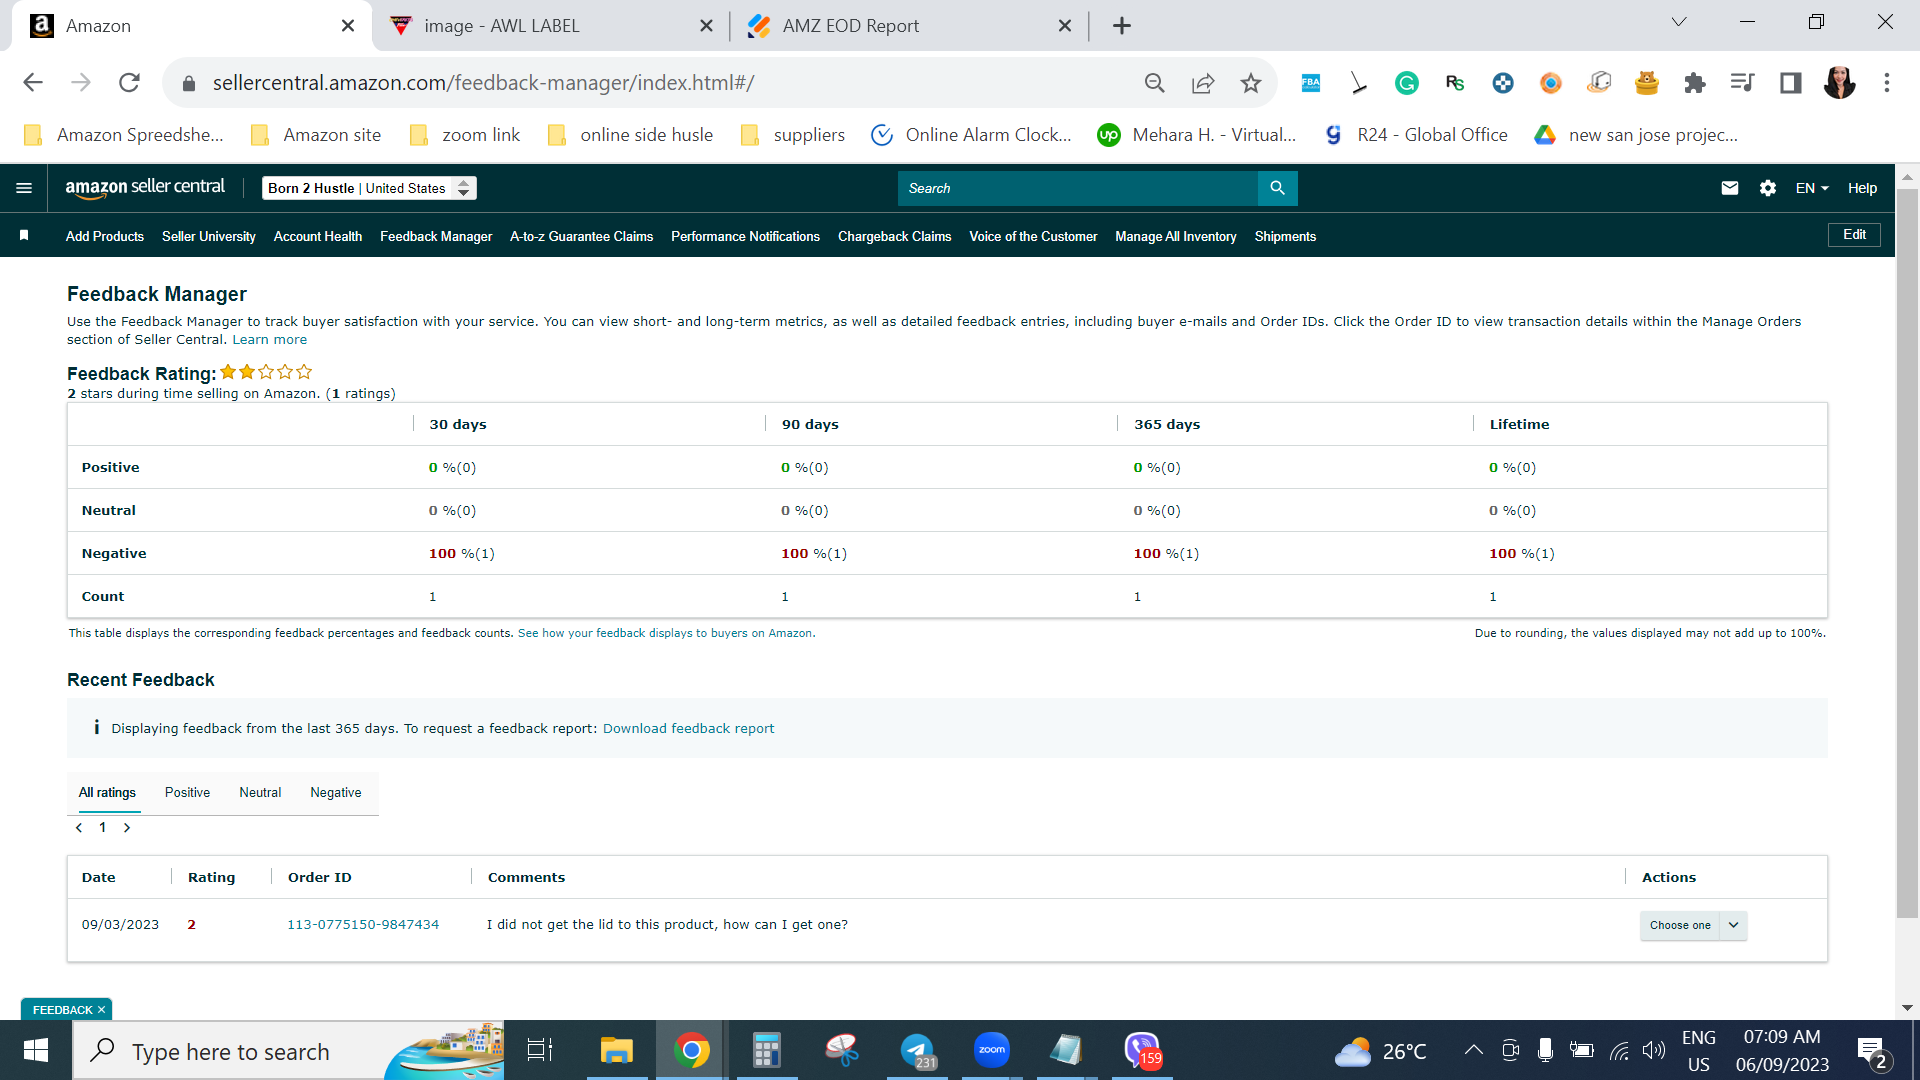Image resolution: width=1920 pixels, height=1080 pixels.
Task: Select the Neutral feedback tab
Action: [x=260, y=793]
